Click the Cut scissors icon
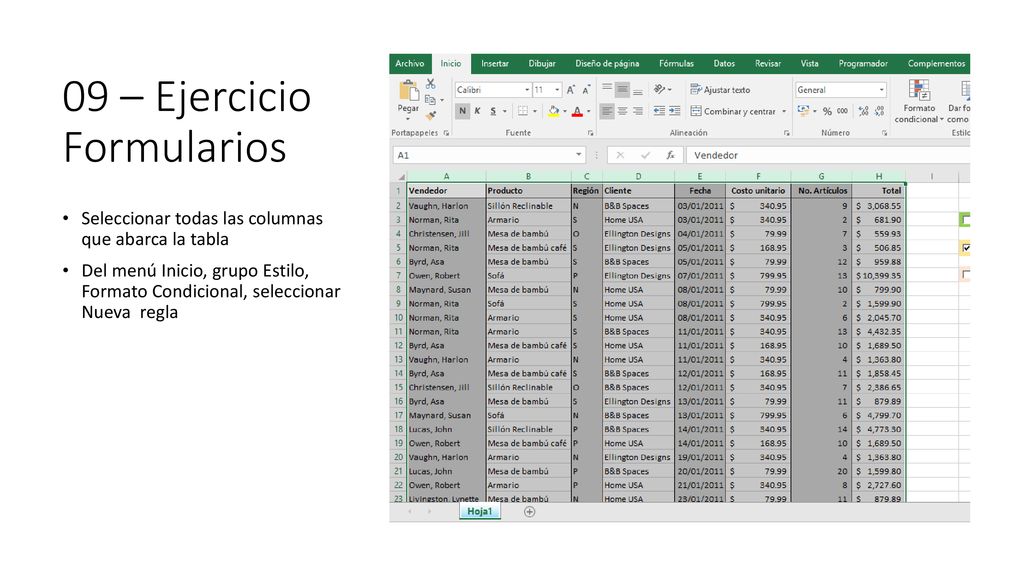Image resolution: width=1024 pixels, height=576 pixels. 430,84
